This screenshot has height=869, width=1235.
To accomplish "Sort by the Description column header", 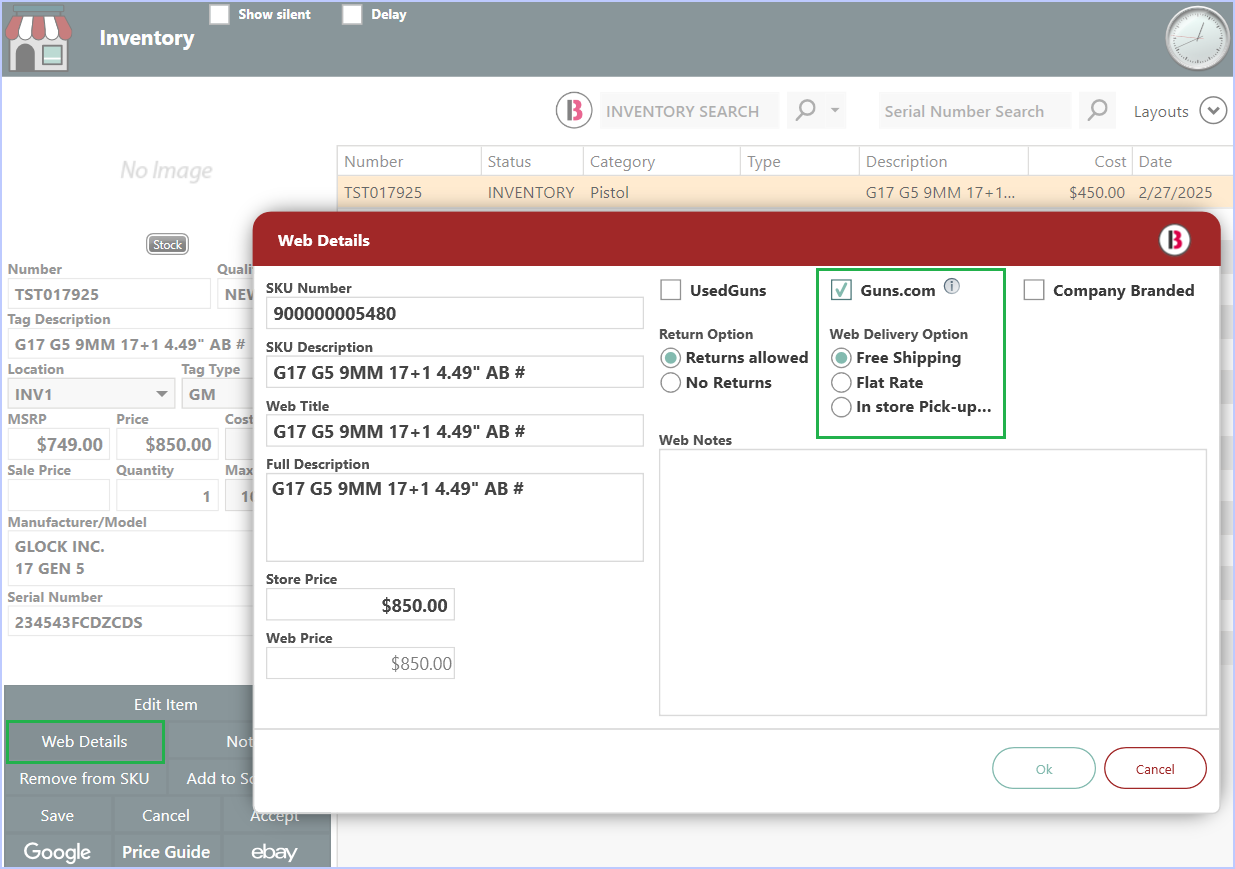I will [x=943, y=161].
